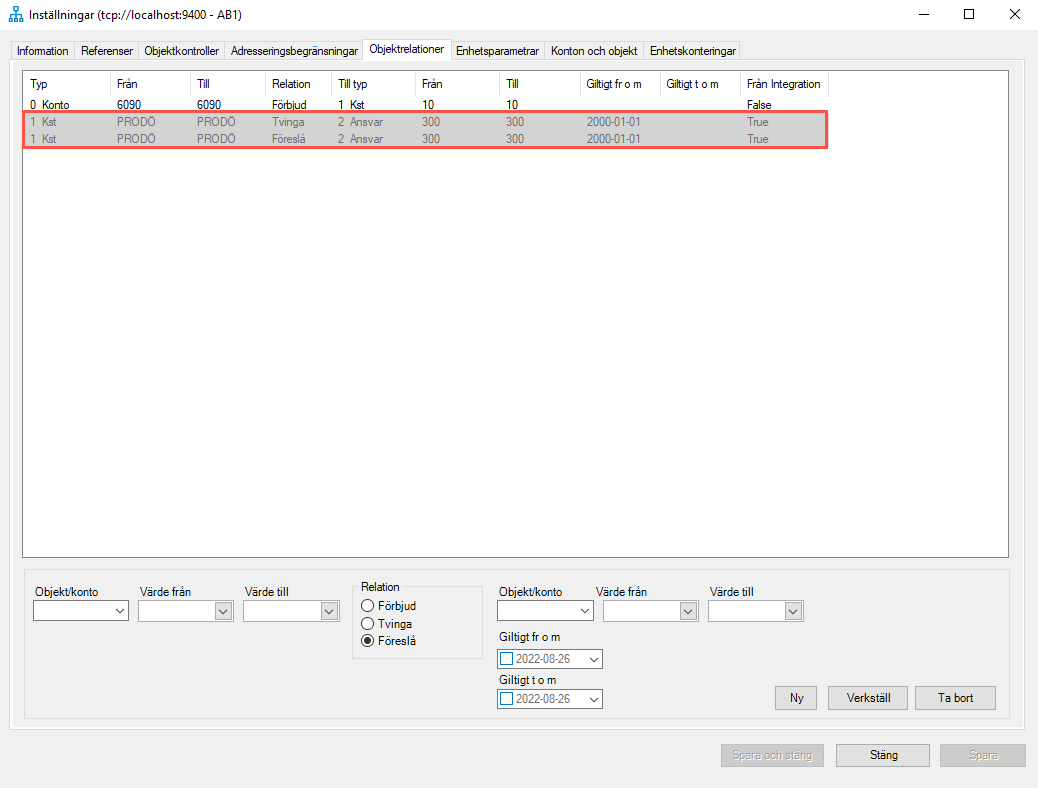
Task: Choose the Tvinga relation option
Action: (368, 623)
